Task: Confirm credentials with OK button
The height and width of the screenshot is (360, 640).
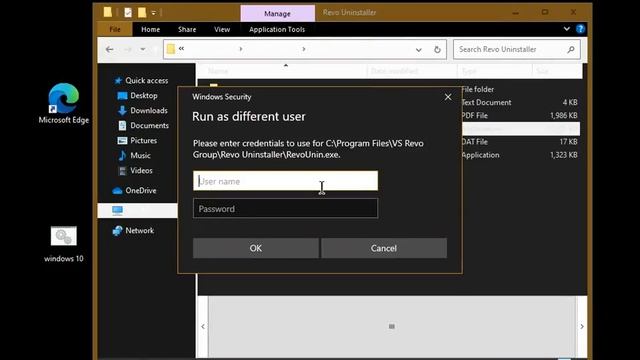Action: click(256, 248)
